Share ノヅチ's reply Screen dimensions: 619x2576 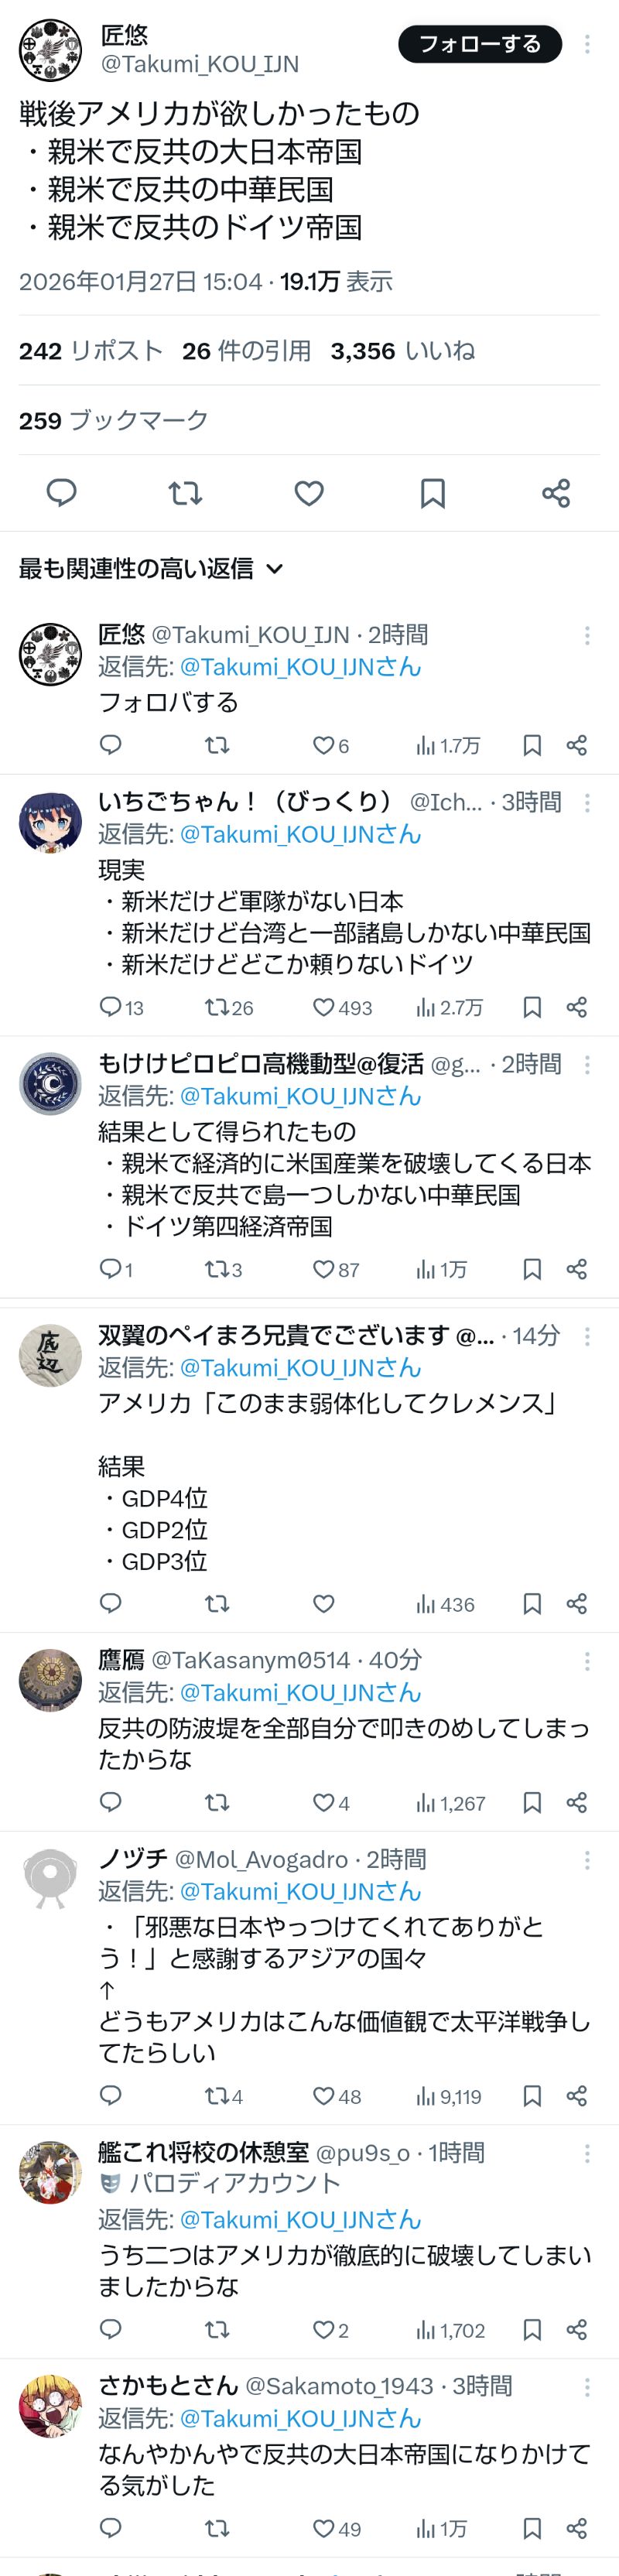point(577,2096)
